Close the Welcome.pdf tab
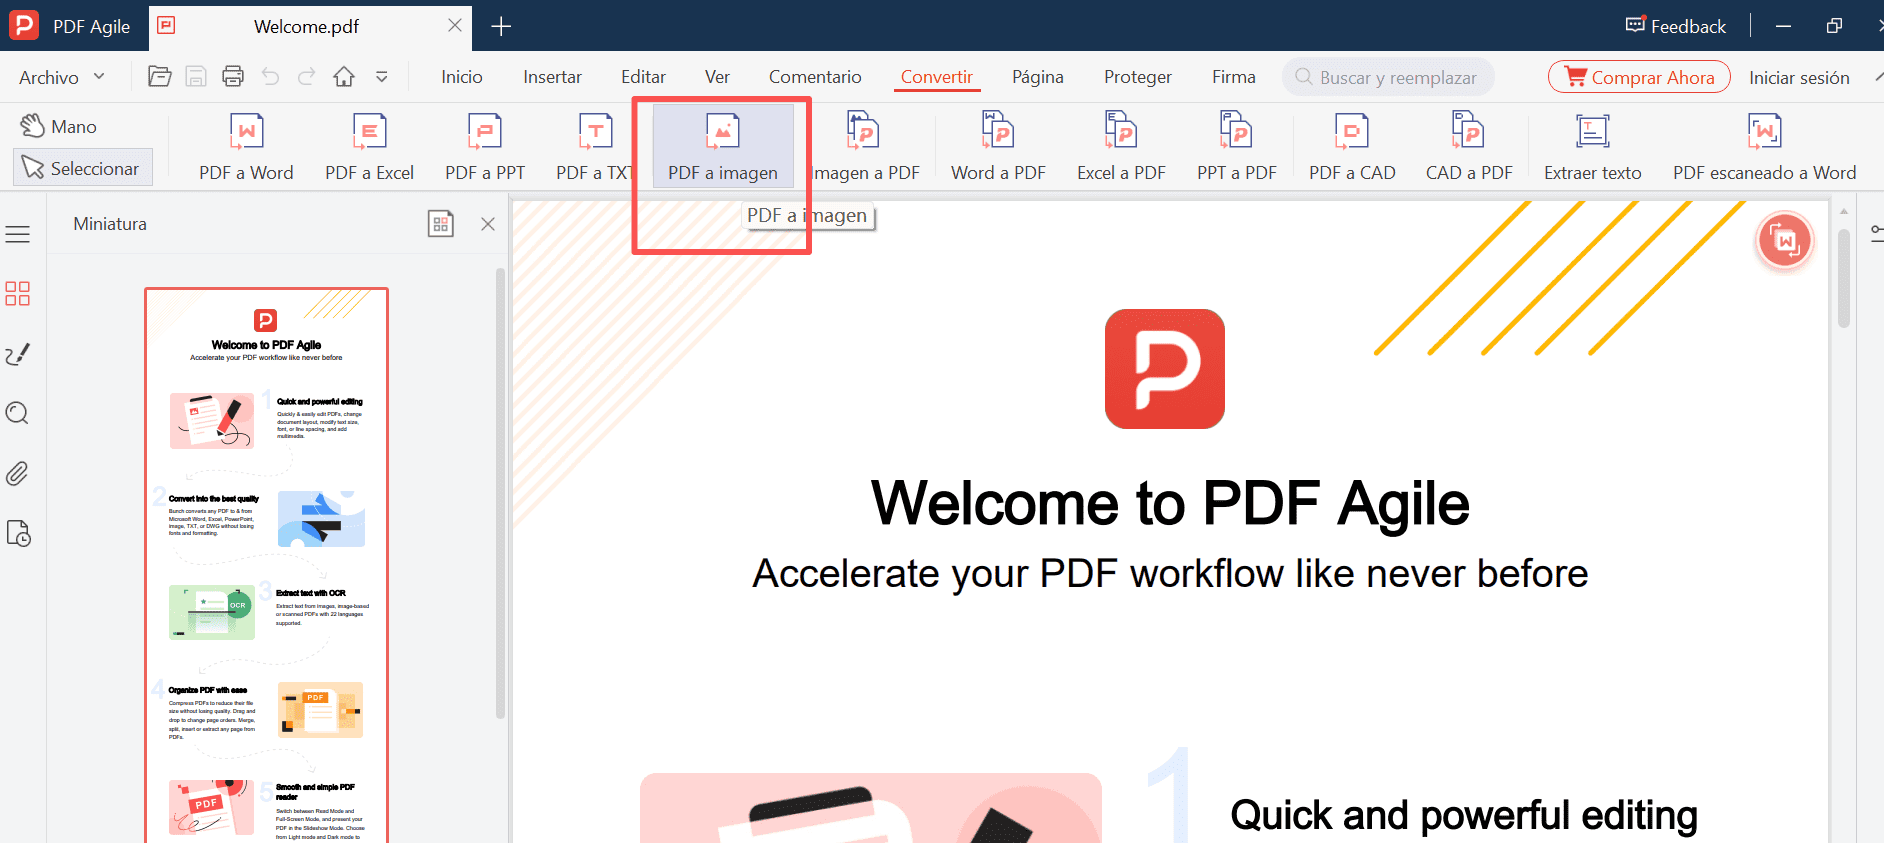 coord(455,25)
